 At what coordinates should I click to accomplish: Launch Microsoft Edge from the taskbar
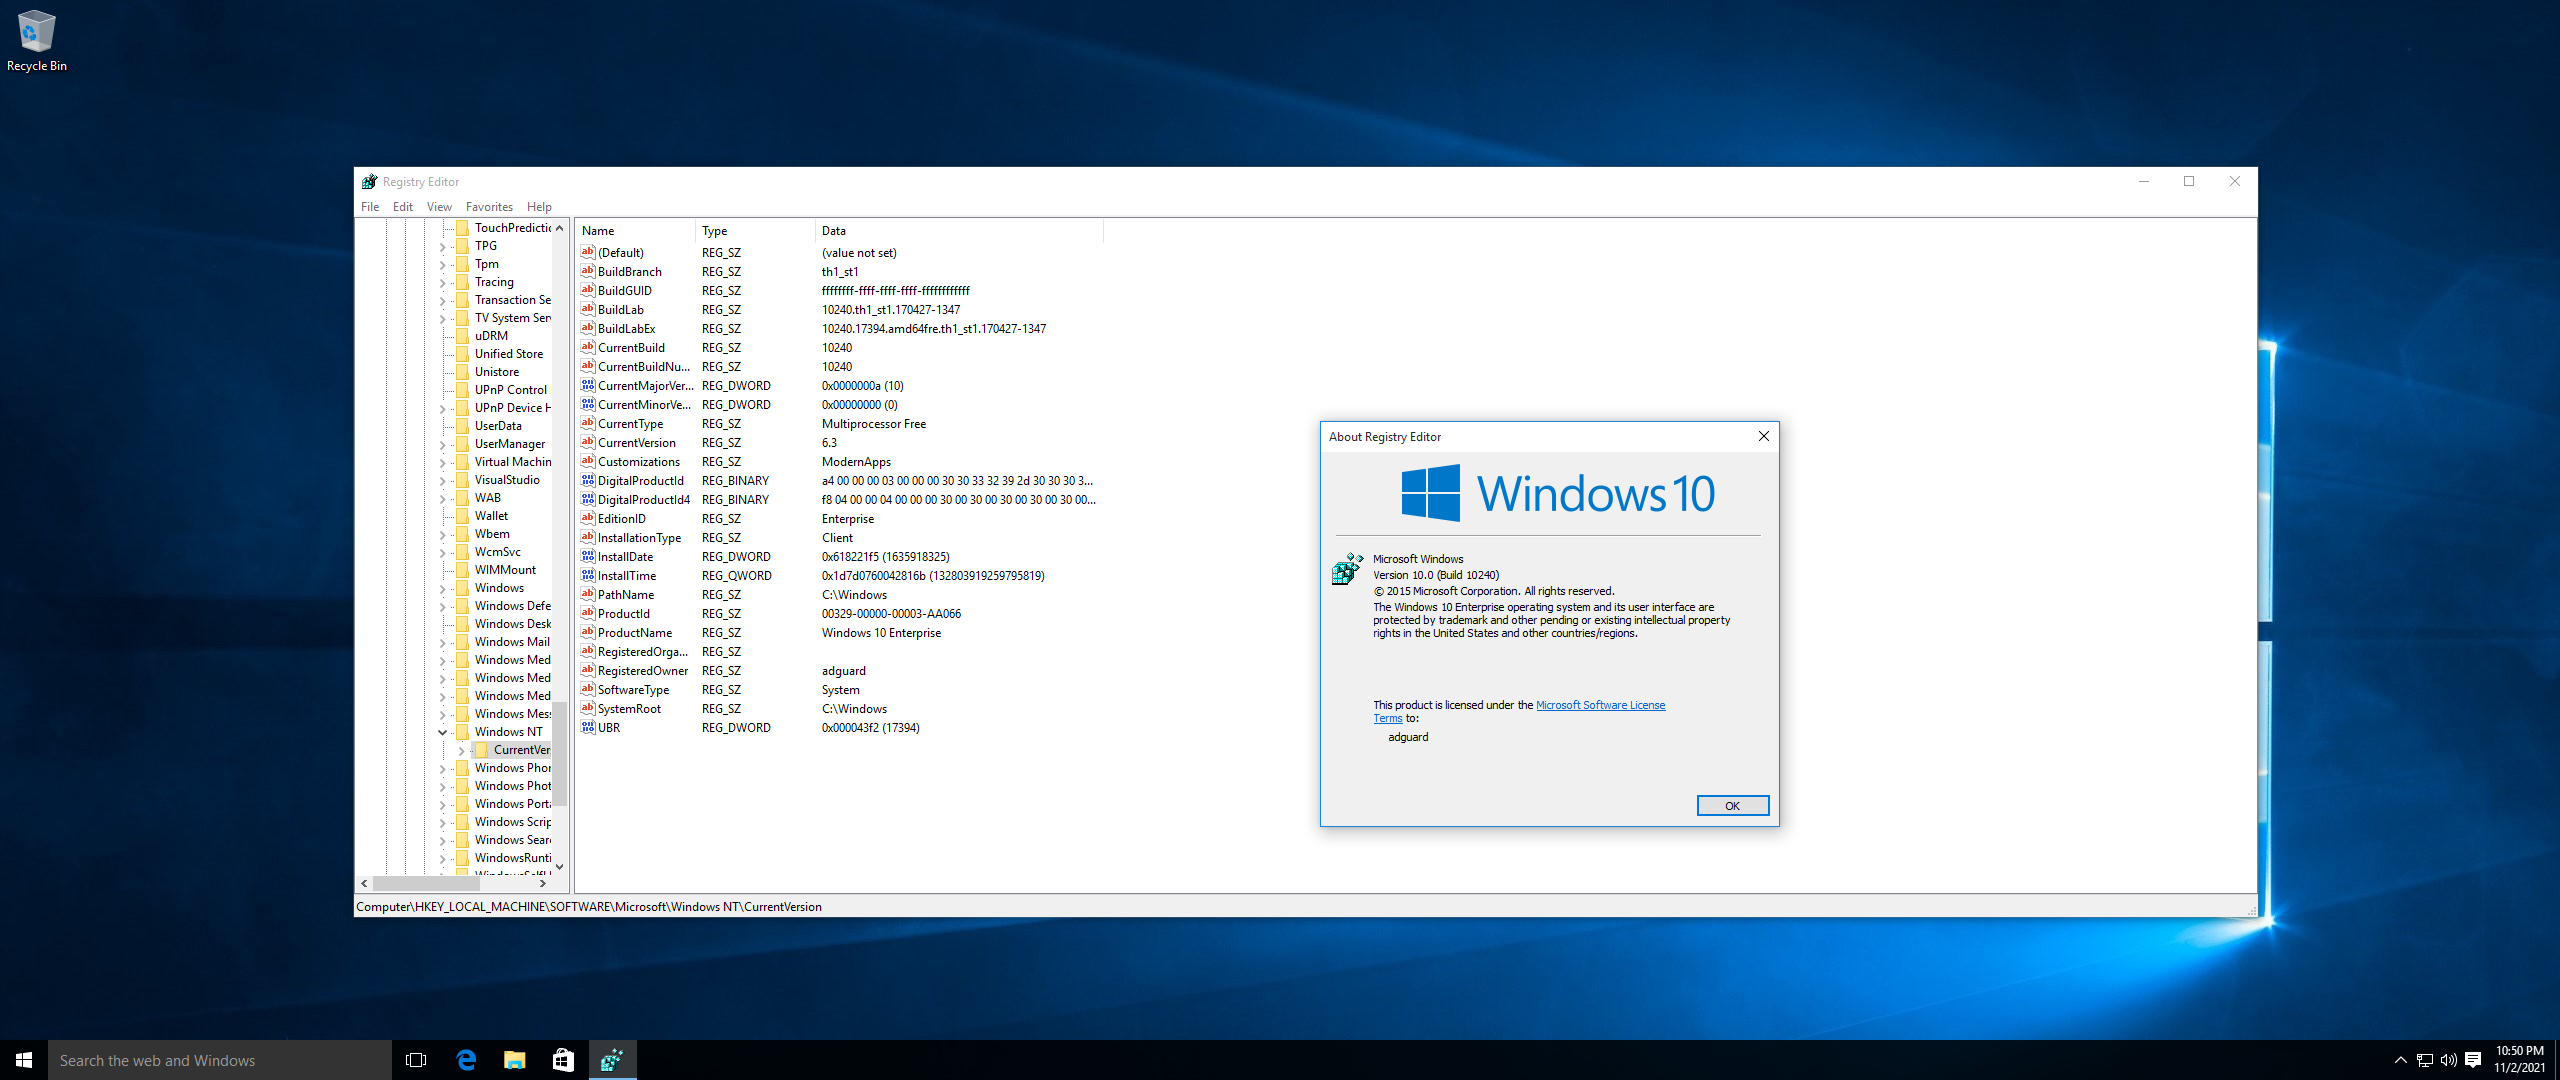click(x=466, y=1060)
